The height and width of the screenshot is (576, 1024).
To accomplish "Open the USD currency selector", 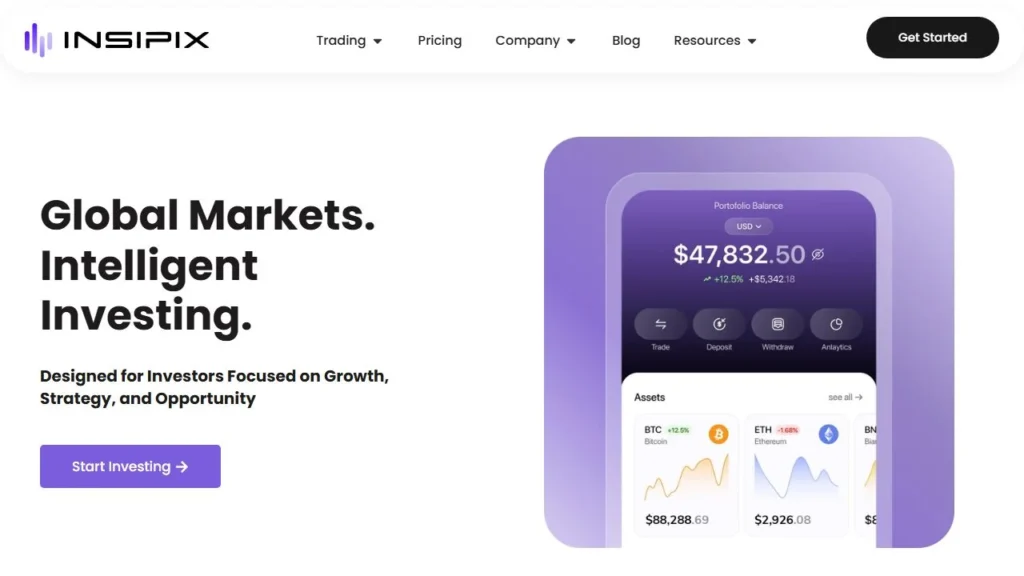I will pyautogui.click(x=748, y=227).
